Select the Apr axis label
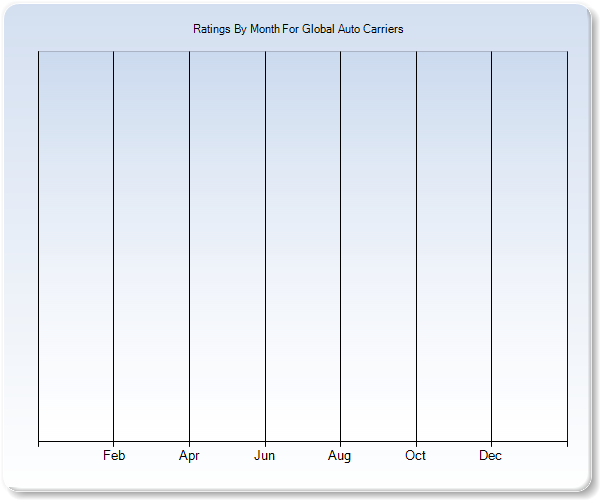 (189, 456)
